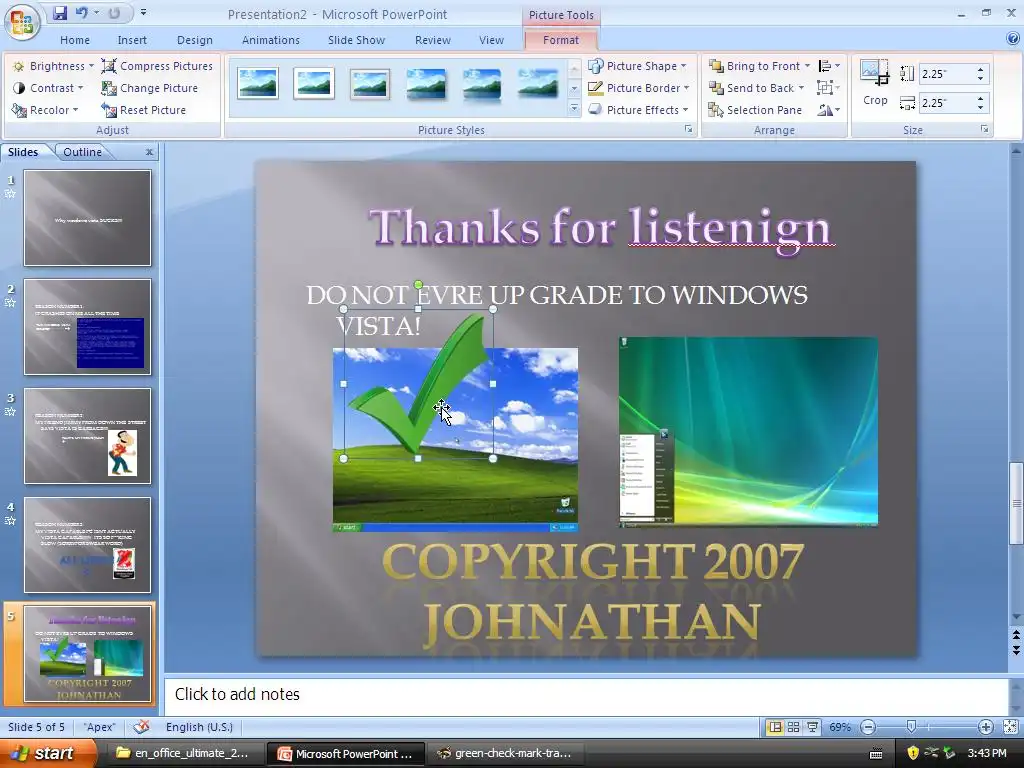Open PowerPoint Help icon
This screenshot has width=1024, height=768.
click(1013, 39)
